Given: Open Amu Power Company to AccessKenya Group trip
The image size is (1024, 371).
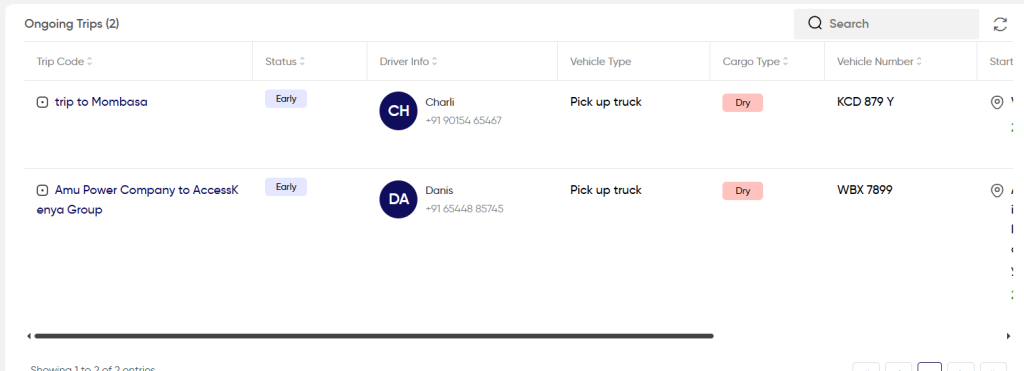Looking at the screenshot, I should [138, 200].
